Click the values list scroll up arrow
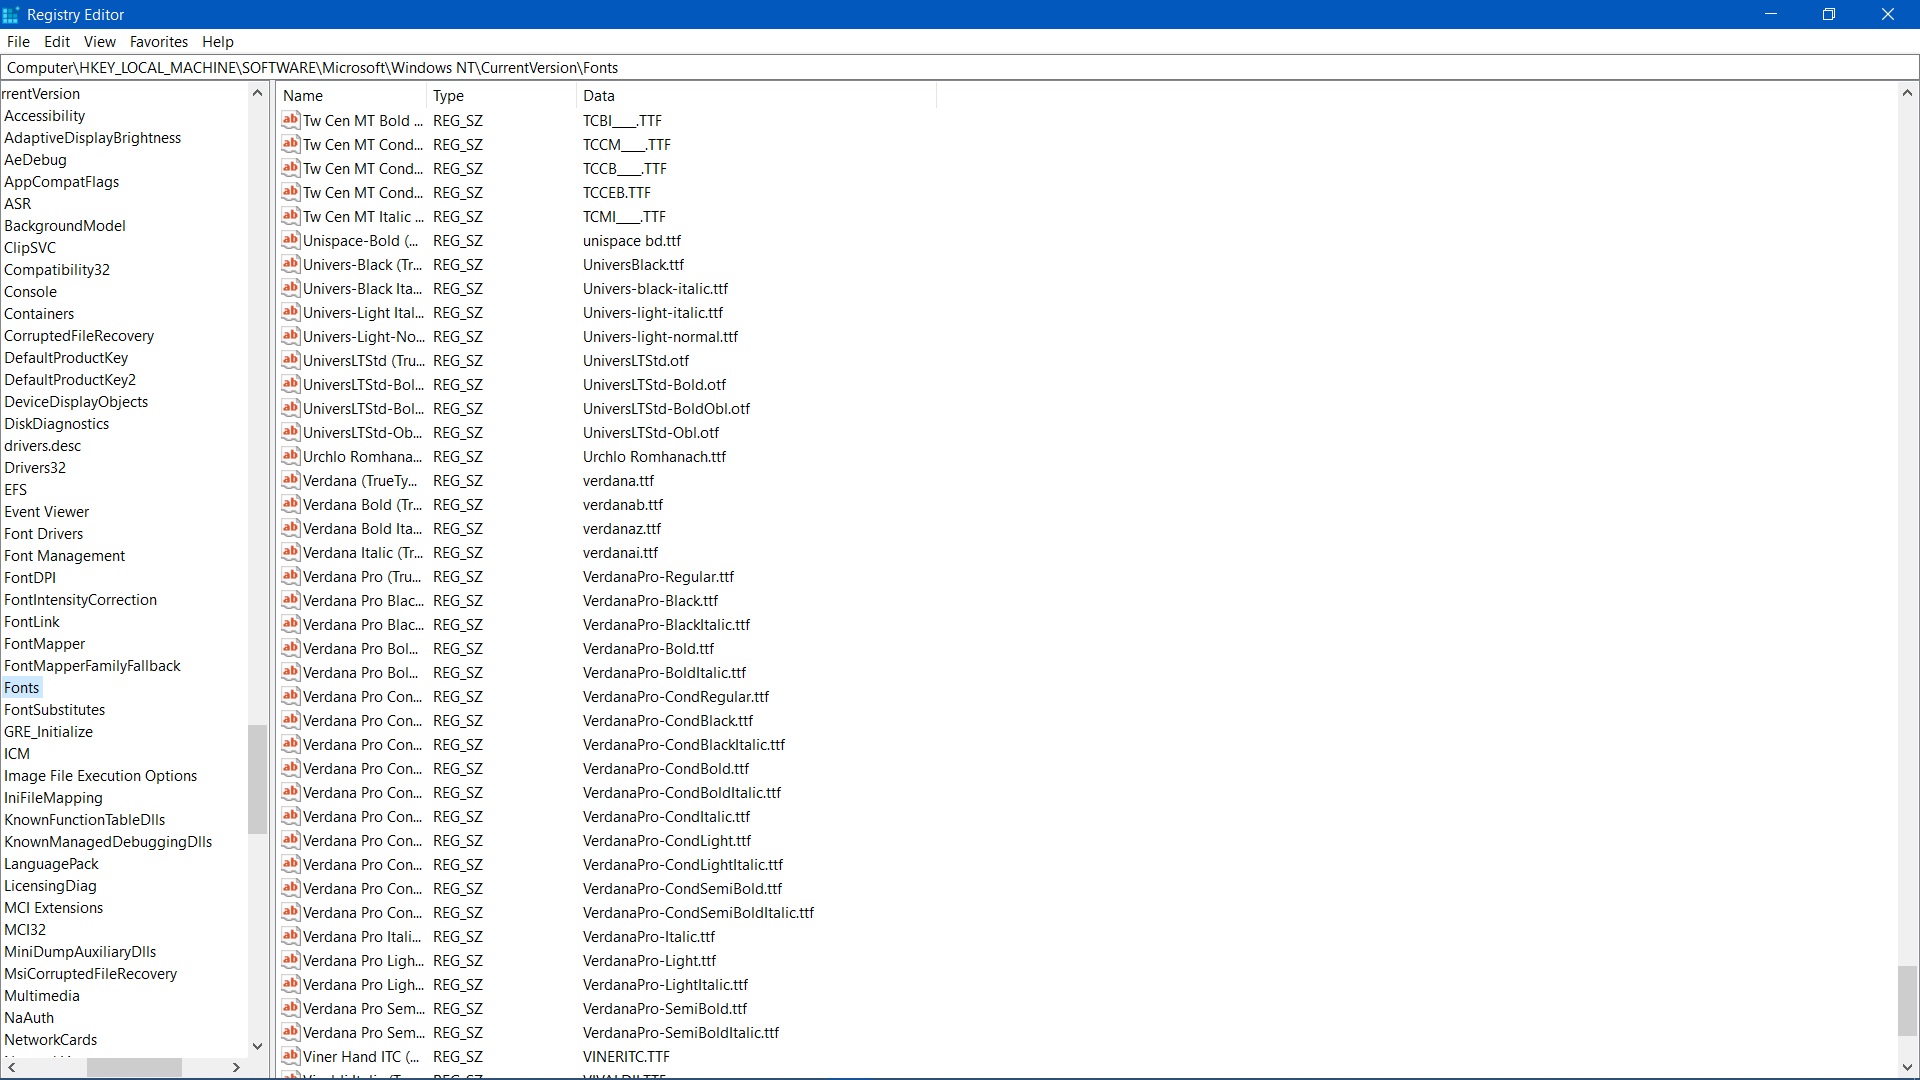The width and height of the screenshot is (1920, 1080). [x=1907, y=93]
